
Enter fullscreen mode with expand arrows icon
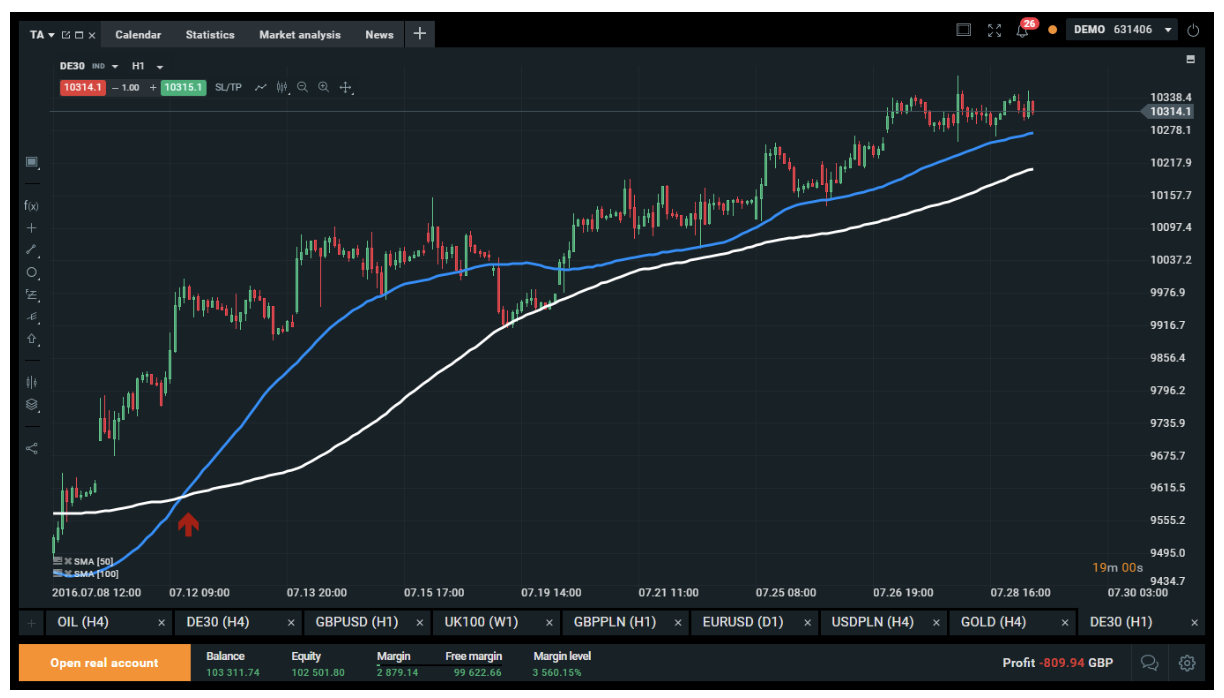point(993,31)
